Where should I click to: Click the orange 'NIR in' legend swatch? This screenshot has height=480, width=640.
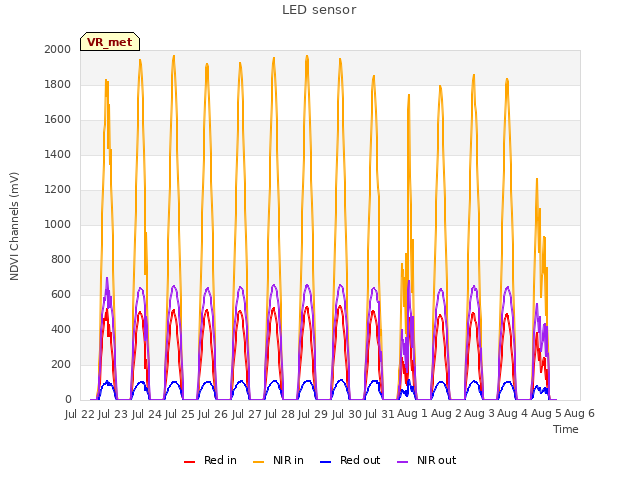pyautogui.click(x=259, y=462)
